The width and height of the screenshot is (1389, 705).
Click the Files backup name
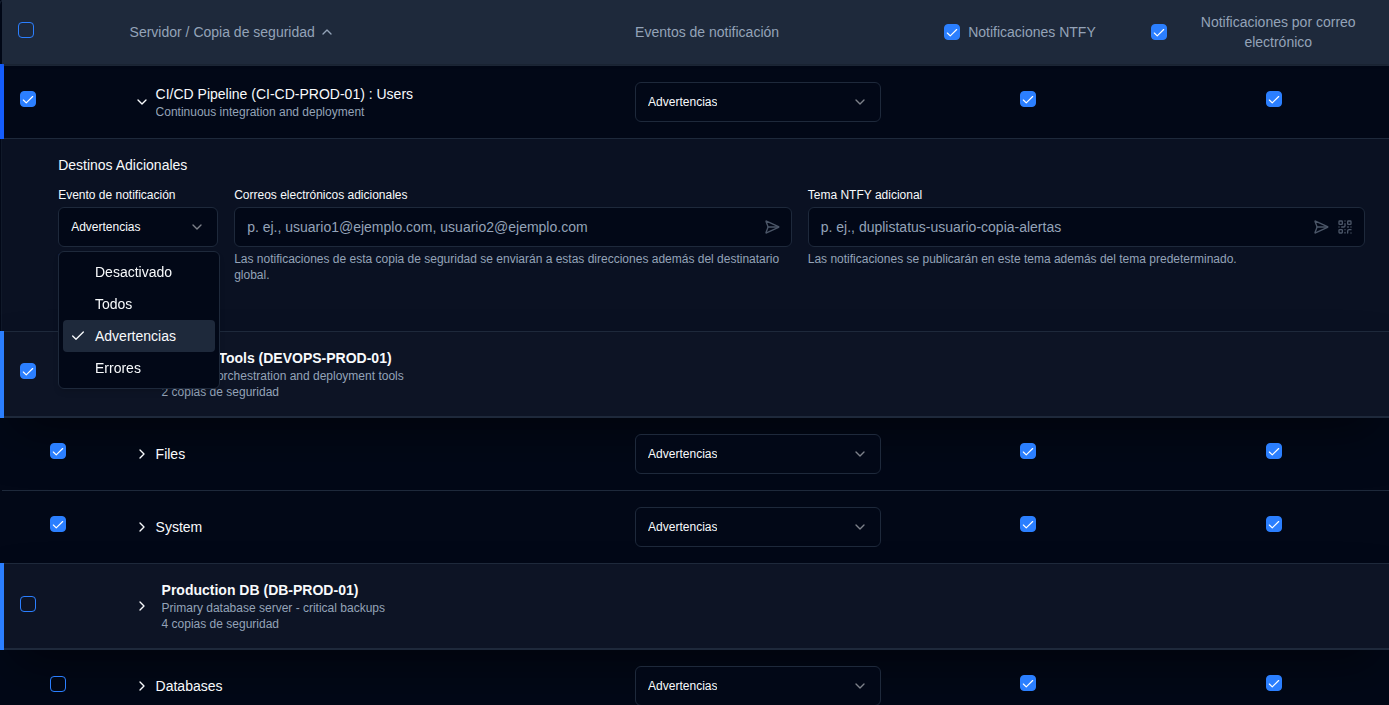click(170, 454)
